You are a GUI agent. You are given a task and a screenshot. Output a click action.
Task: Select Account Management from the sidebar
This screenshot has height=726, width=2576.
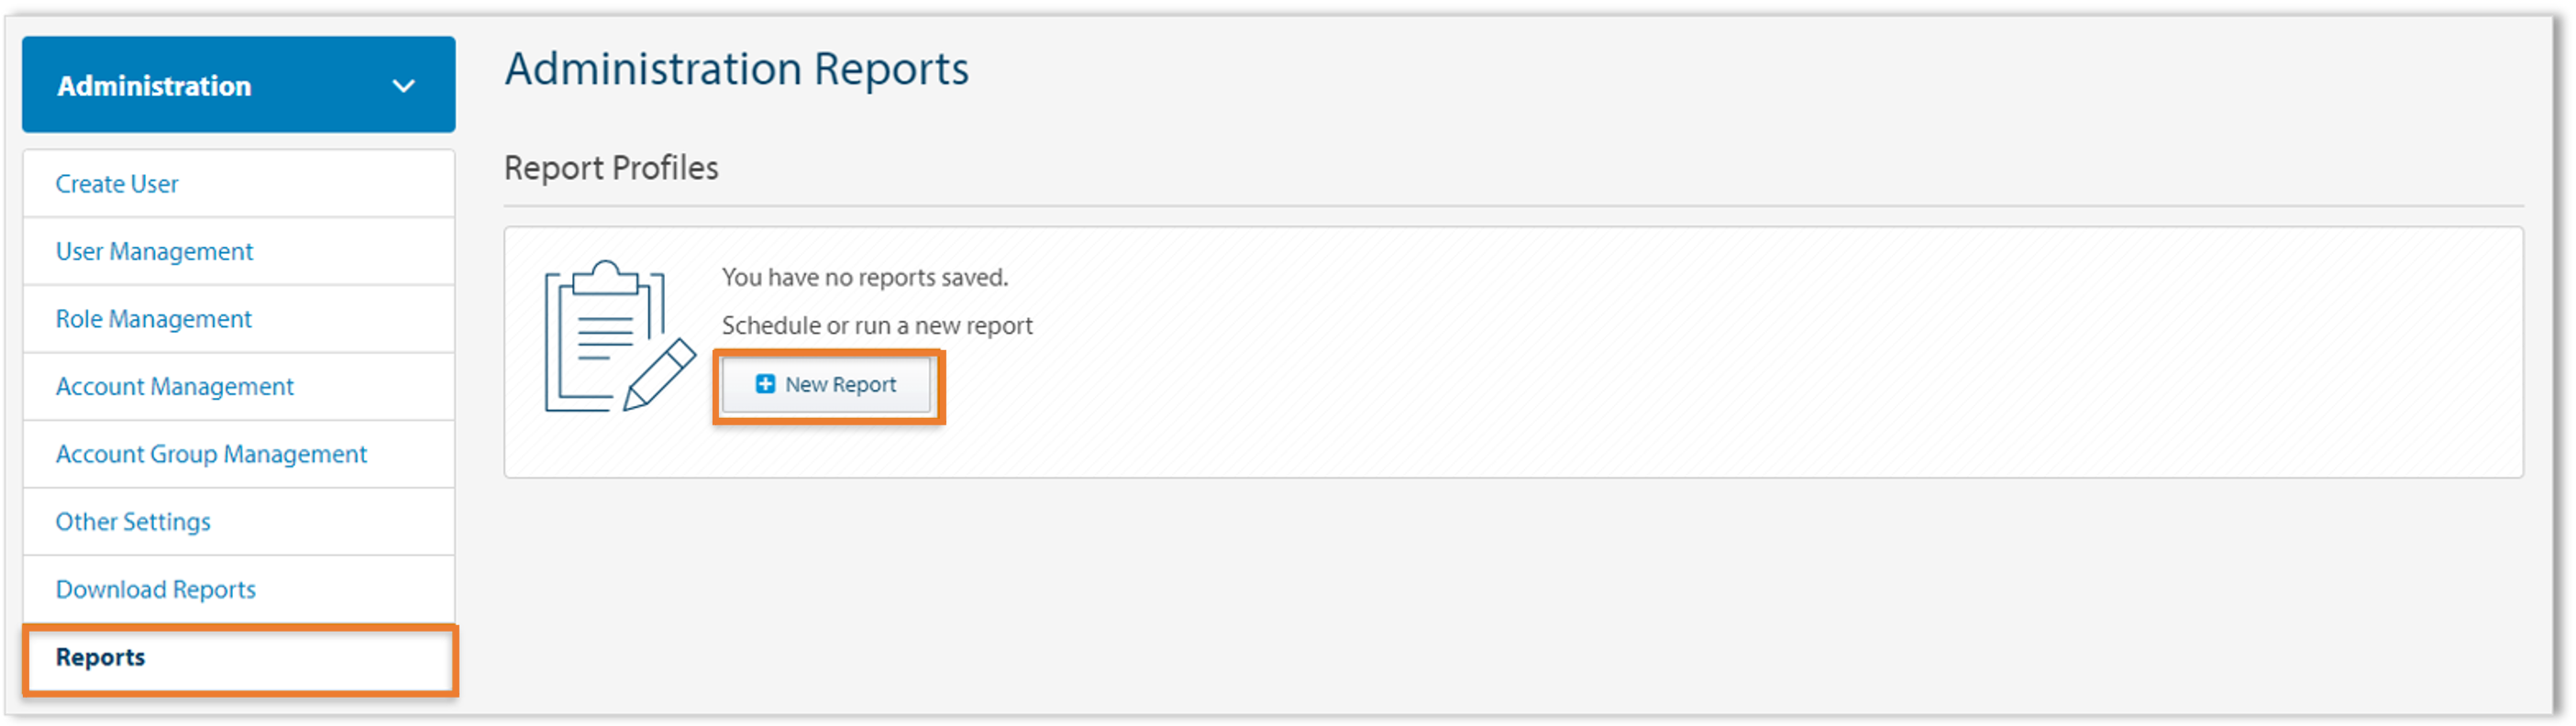pos(174,386)
